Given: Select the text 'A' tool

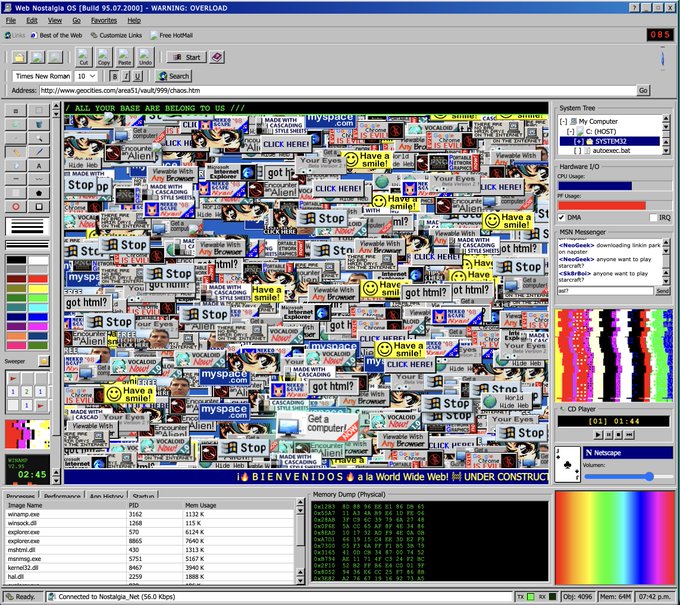Looking at the screenshot, I should coord(39,166).
